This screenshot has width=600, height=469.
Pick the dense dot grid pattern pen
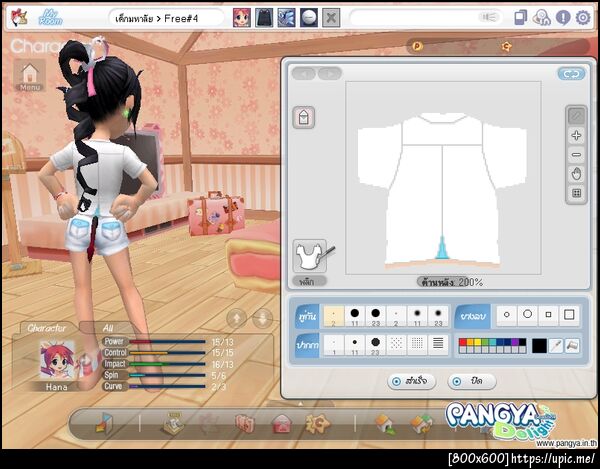click(417, 345)
